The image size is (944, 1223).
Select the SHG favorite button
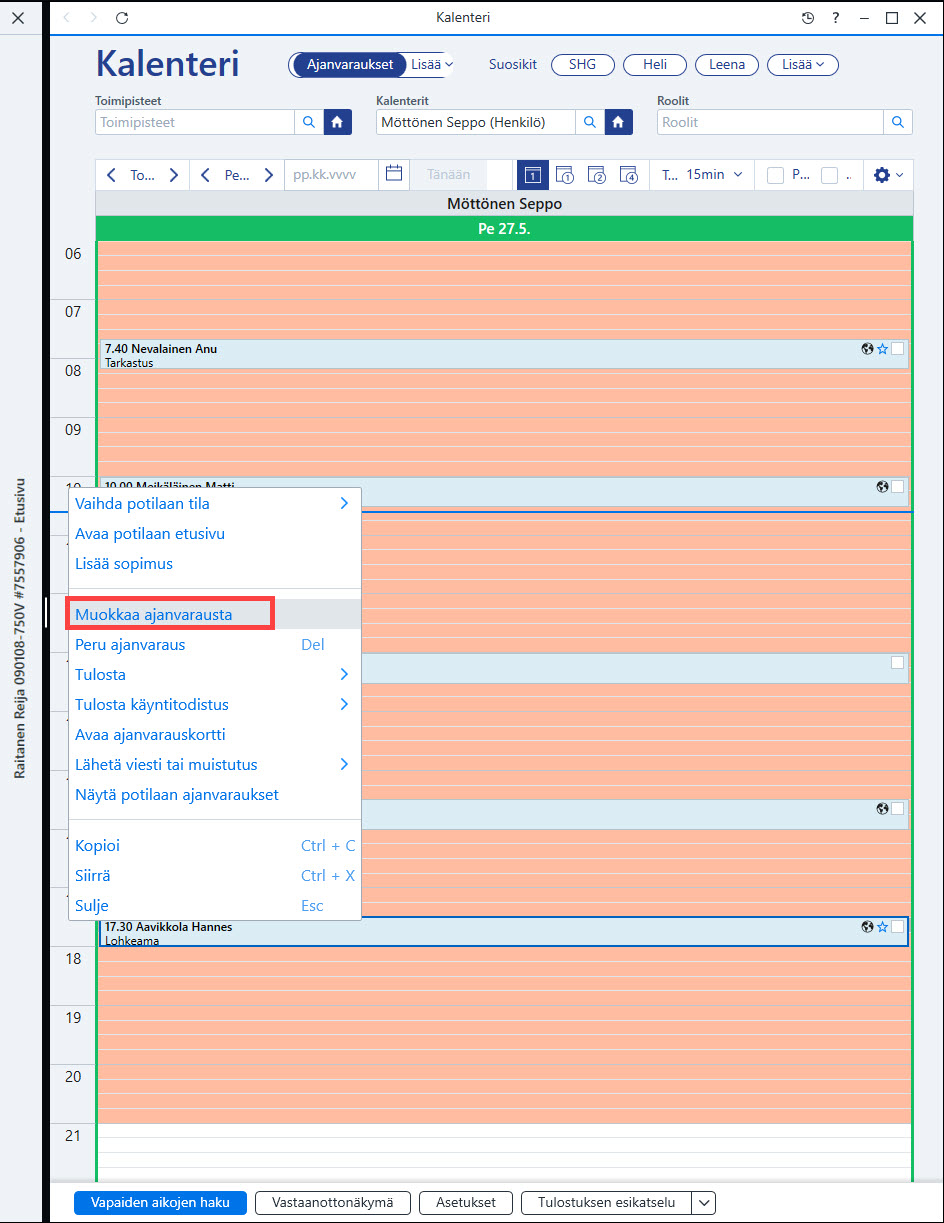[582, 64]
